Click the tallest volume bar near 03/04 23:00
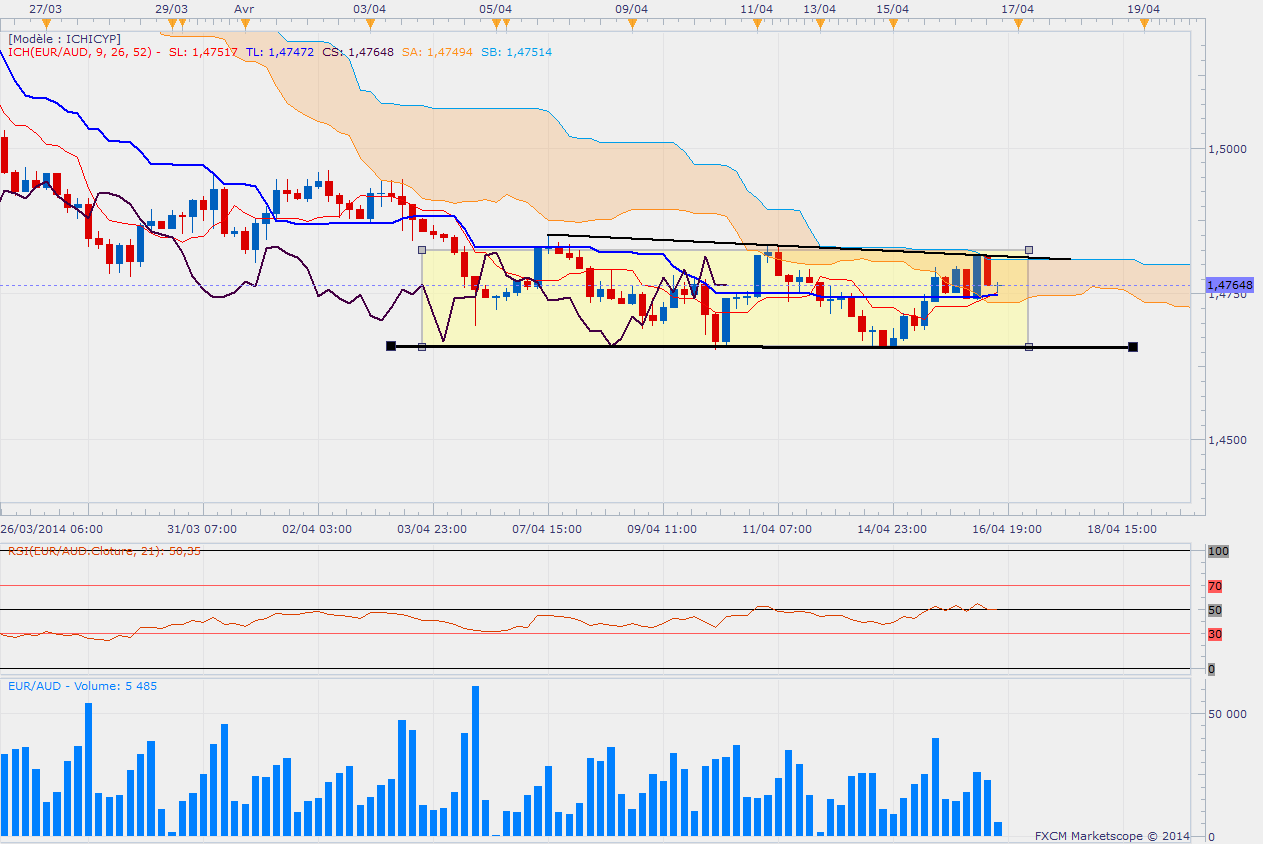The height and width of the screenshot is (844, 1263). point(475,761)
